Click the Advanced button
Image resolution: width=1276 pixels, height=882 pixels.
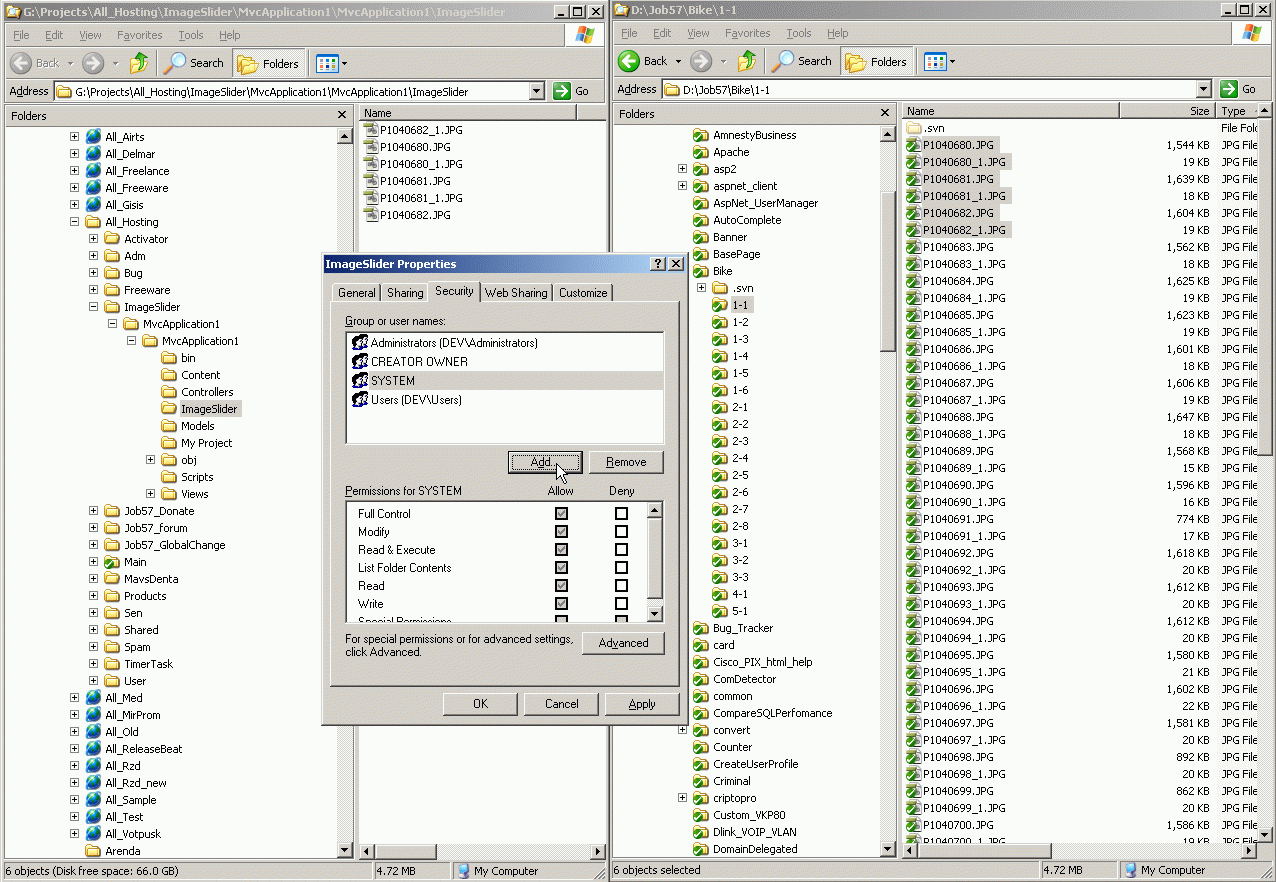(623, 643)
